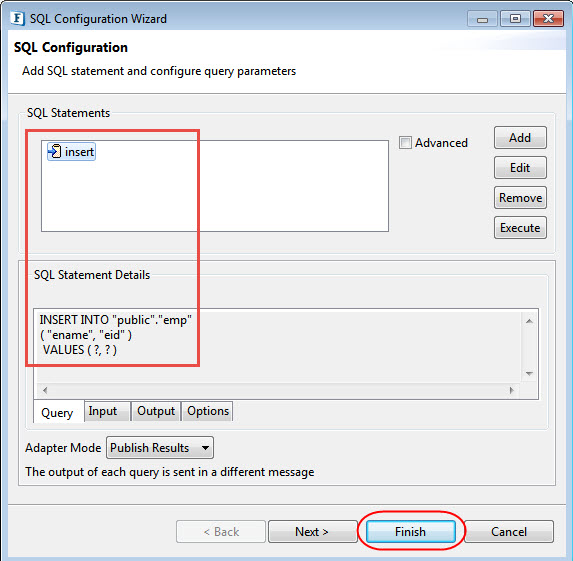
Task: Click the Edit button
Action: (520, 168)
